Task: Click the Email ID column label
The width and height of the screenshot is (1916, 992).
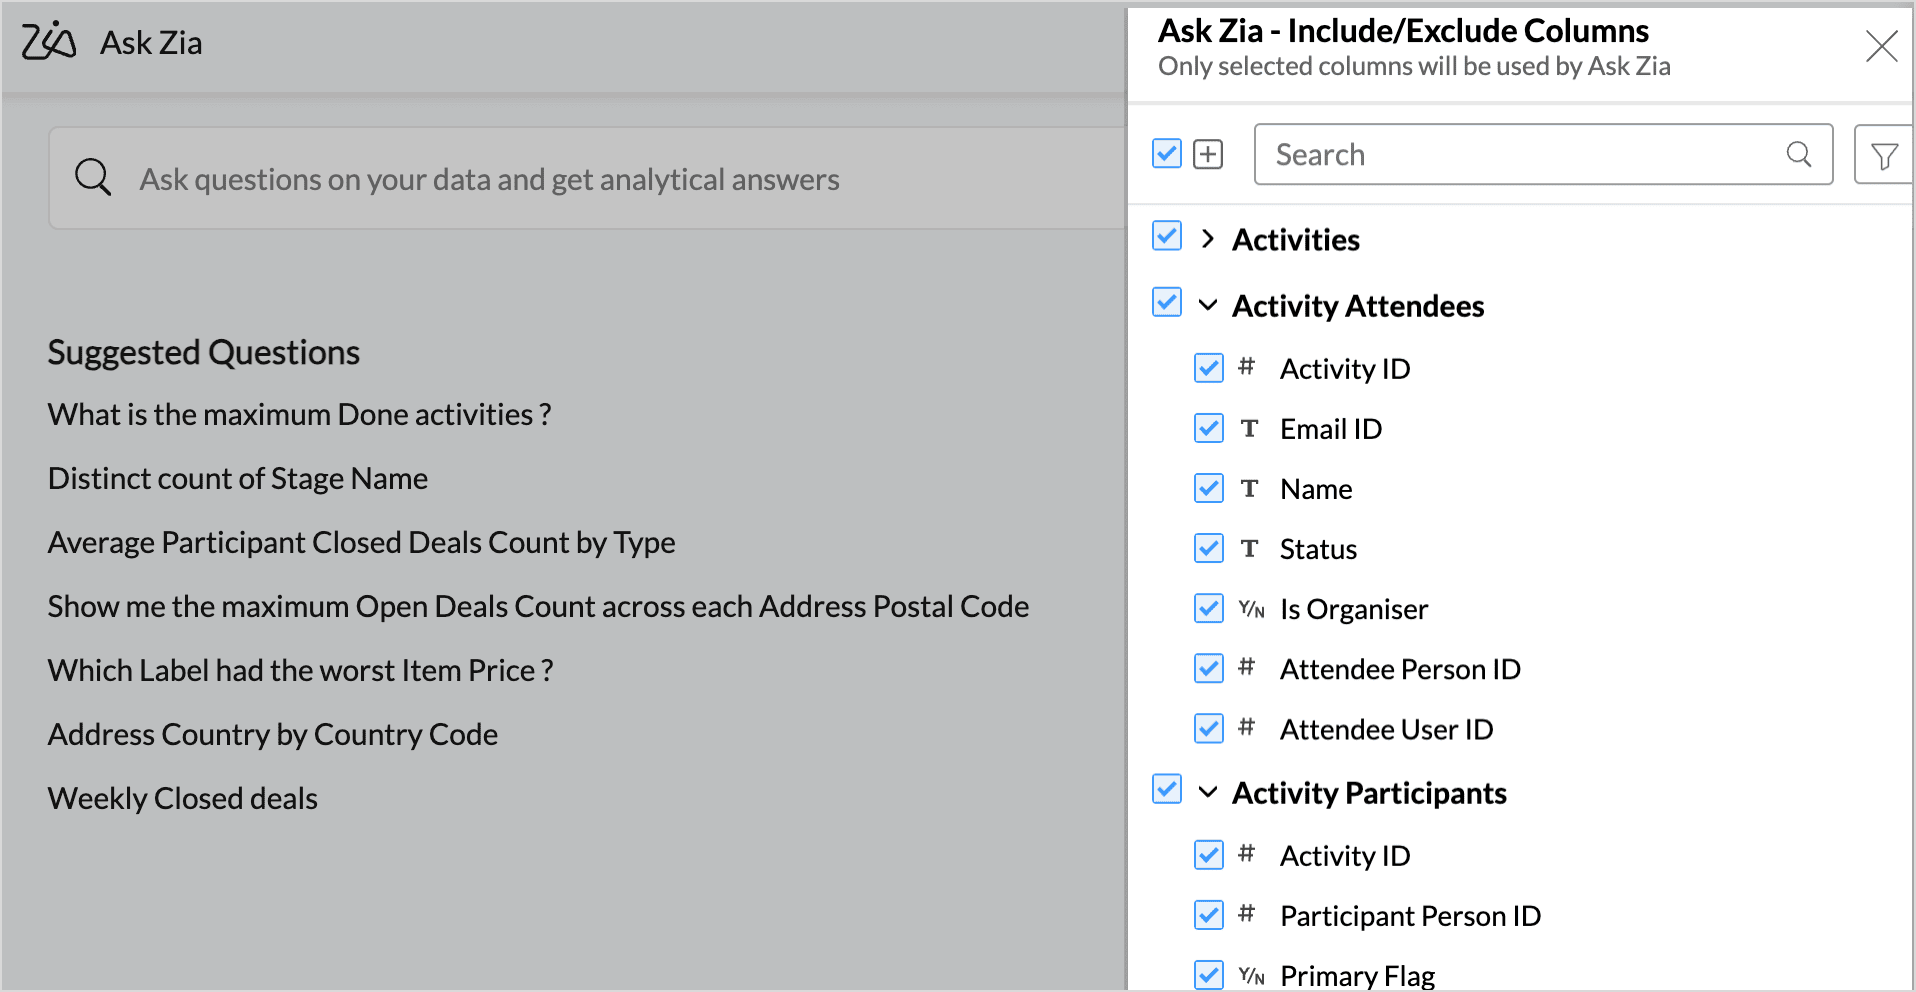Action: (x=1331, y=428)
